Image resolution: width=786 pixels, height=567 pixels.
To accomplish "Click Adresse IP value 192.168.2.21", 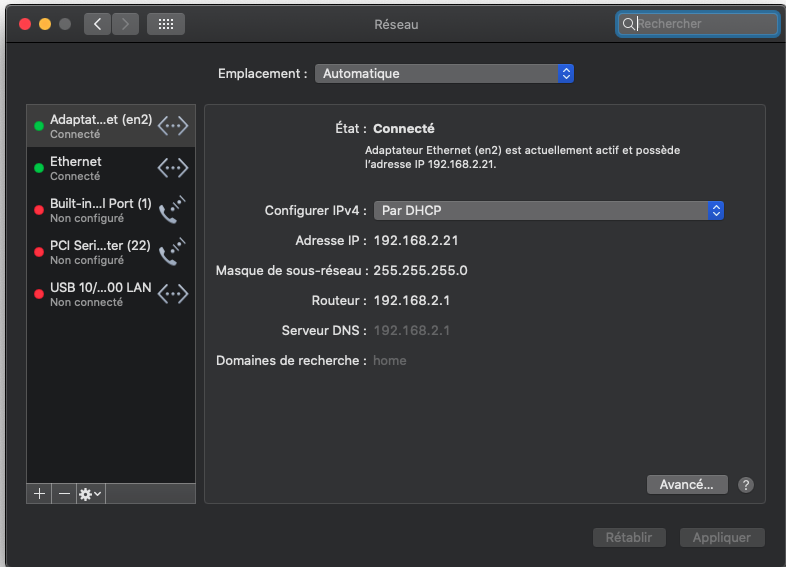I will (x=416, y=241).
